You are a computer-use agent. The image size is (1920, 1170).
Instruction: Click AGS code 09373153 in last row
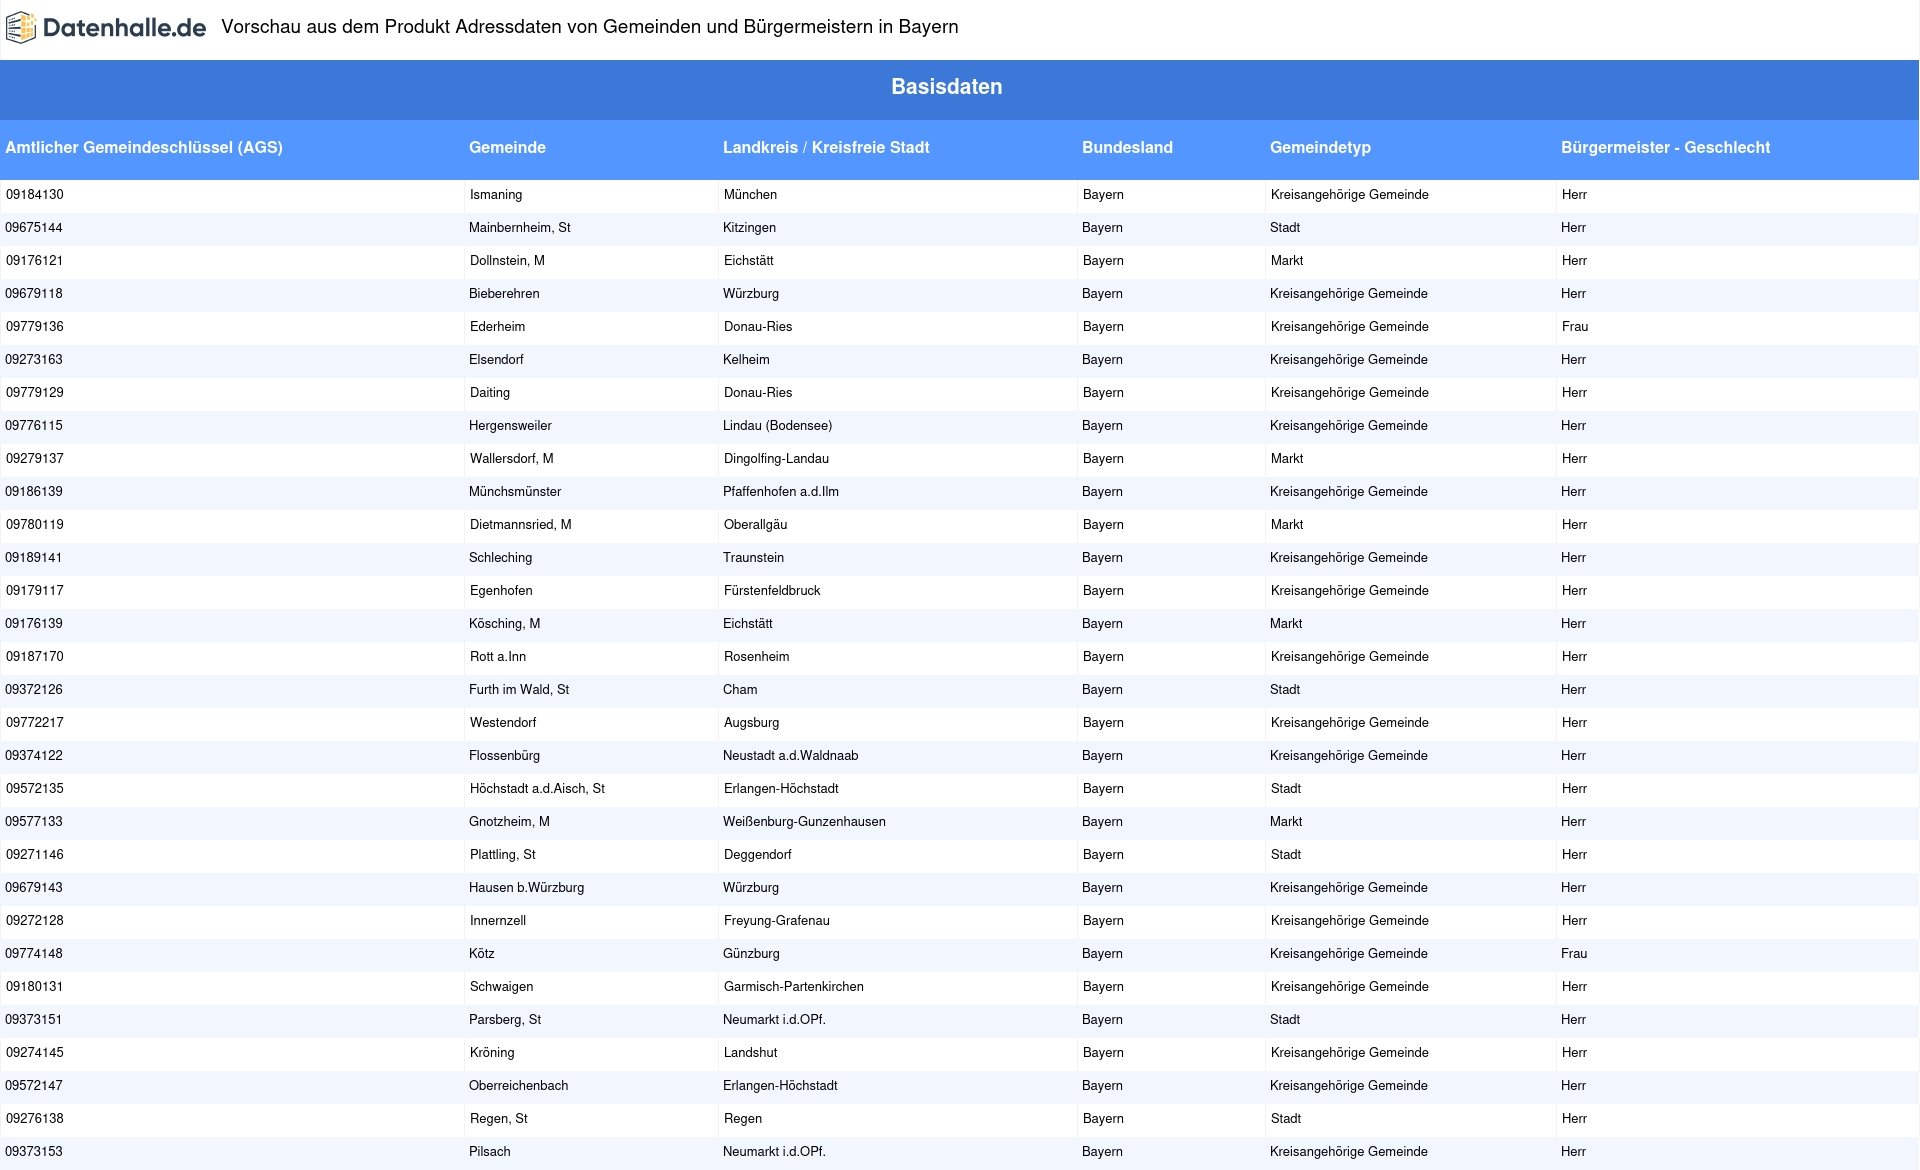pyautogui.click(x=34, y=1152)
